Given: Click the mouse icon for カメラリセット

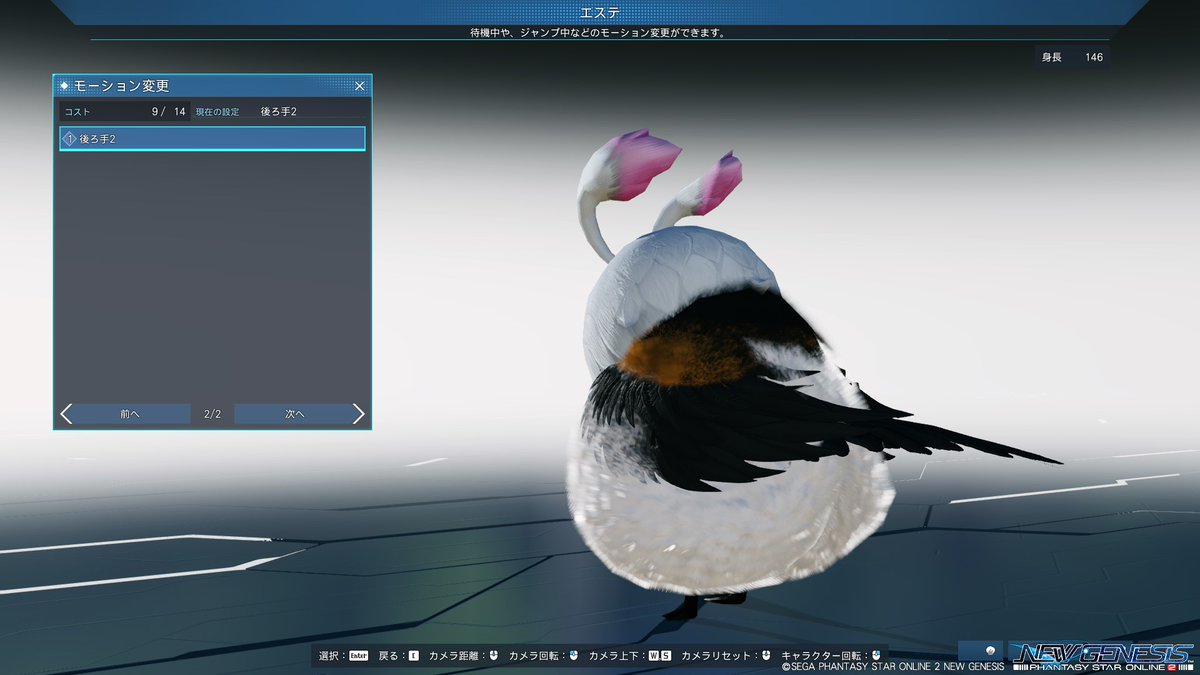Looking at the screenshot, I should (766, 656).
